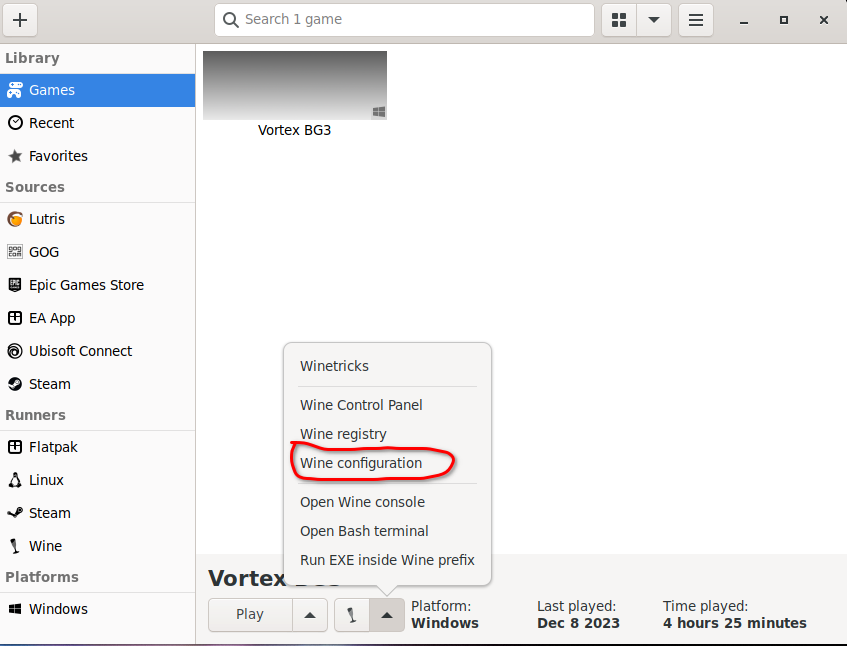Select Open Bash terminal

click(387, 531)
